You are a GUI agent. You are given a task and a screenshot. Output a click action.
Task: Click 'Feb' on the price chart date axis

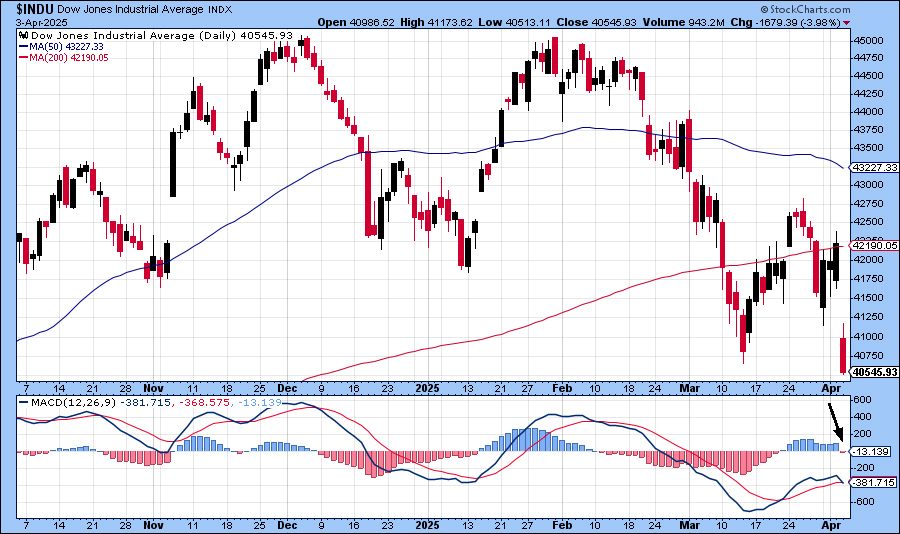(x=562, y=389)
